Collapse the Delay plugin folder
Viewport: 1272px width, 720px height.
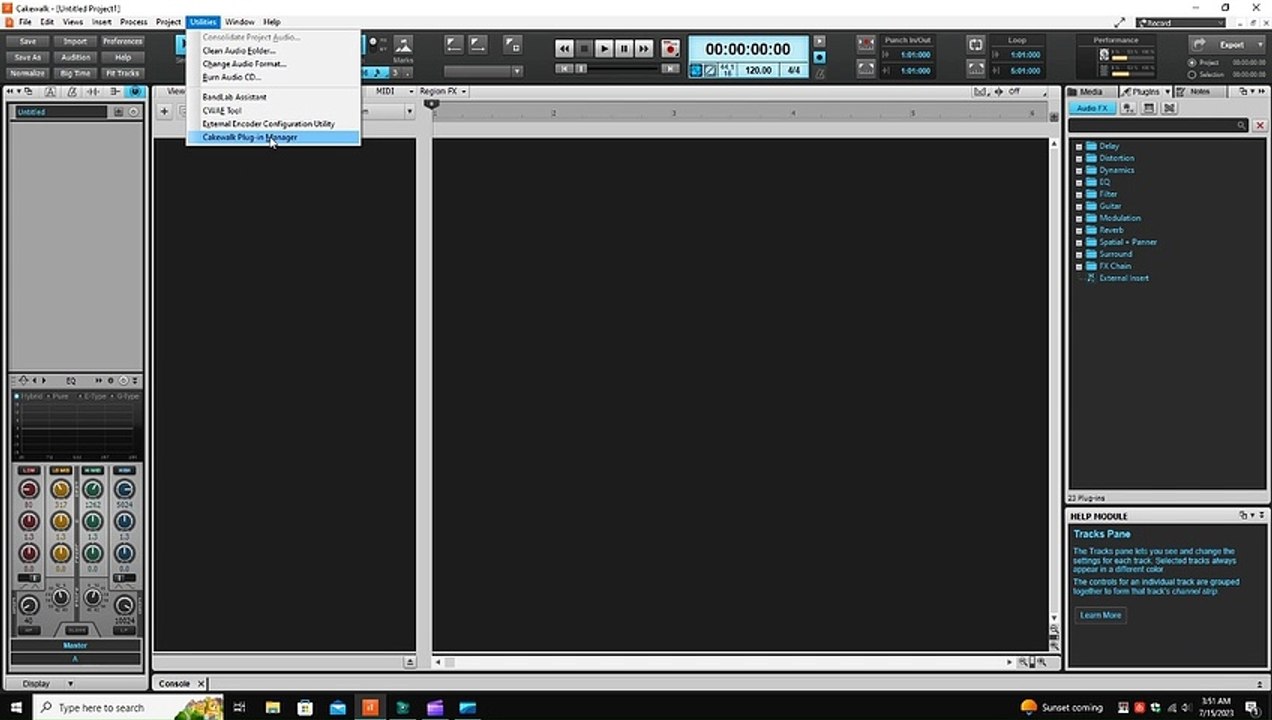click(1079, 146)
